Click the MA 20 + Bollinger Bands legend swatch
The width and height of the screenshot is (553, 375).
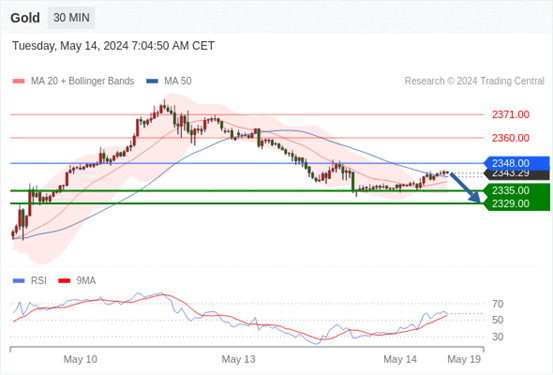[x=19, y=81]
